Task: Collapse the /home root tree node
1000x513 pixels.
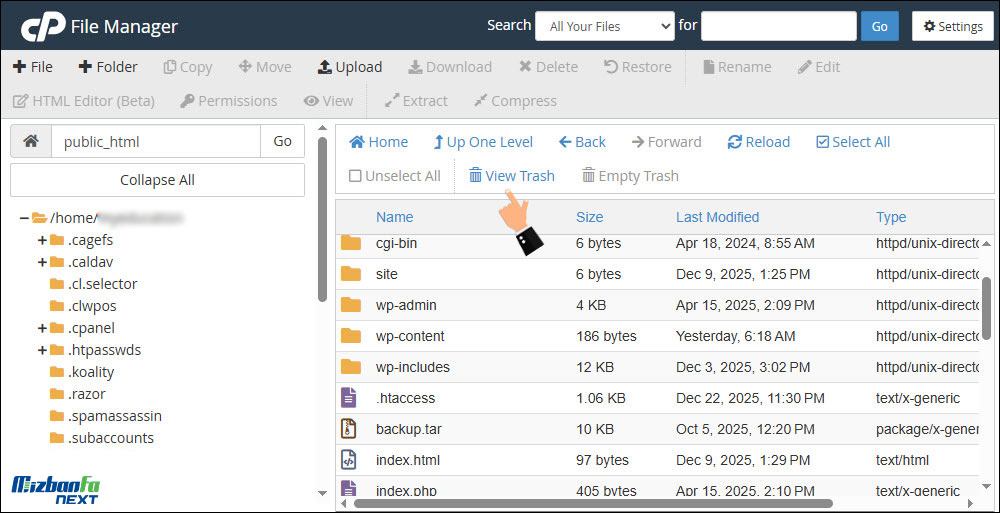Action: click(x=24, y=218)
